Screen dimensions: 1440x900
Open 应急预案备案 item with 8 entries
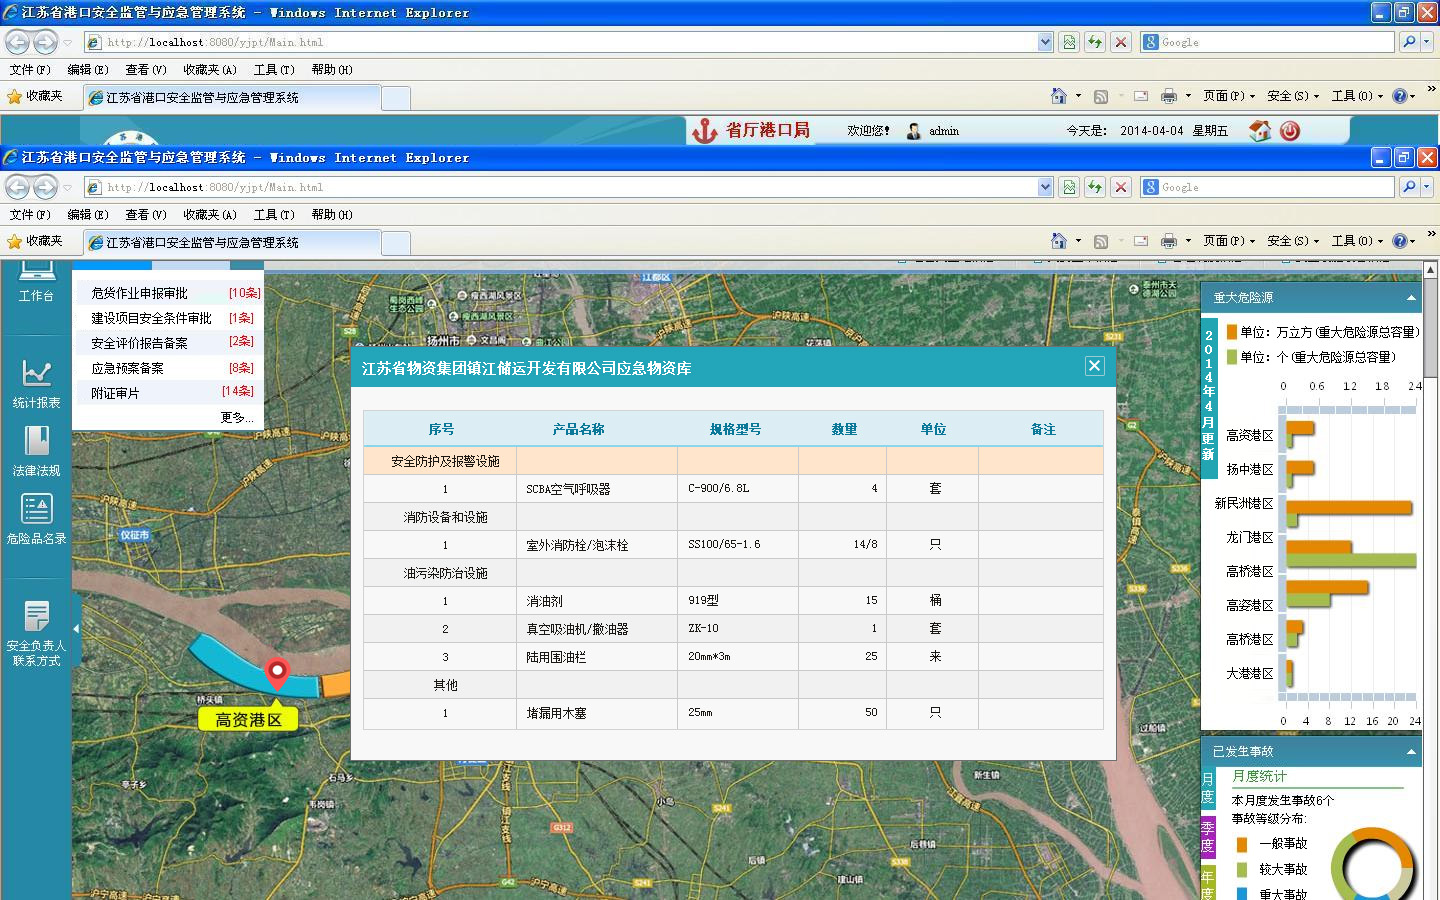coord(127,368)
